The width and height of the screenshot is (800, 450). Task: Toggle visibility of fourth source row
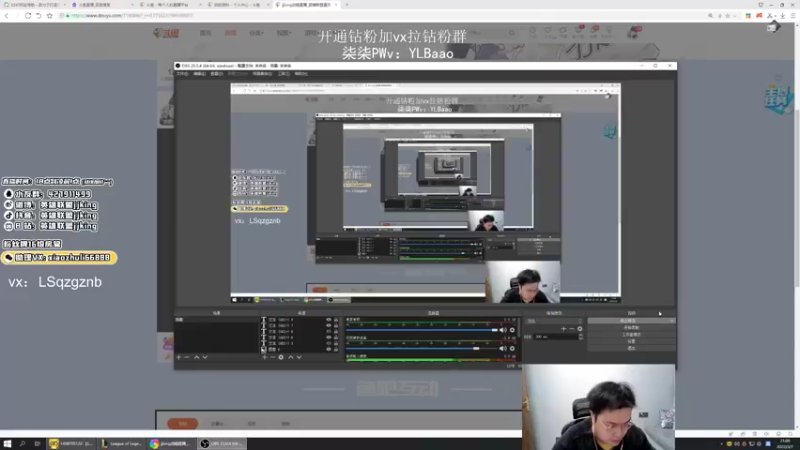click(x=329, y=337)
